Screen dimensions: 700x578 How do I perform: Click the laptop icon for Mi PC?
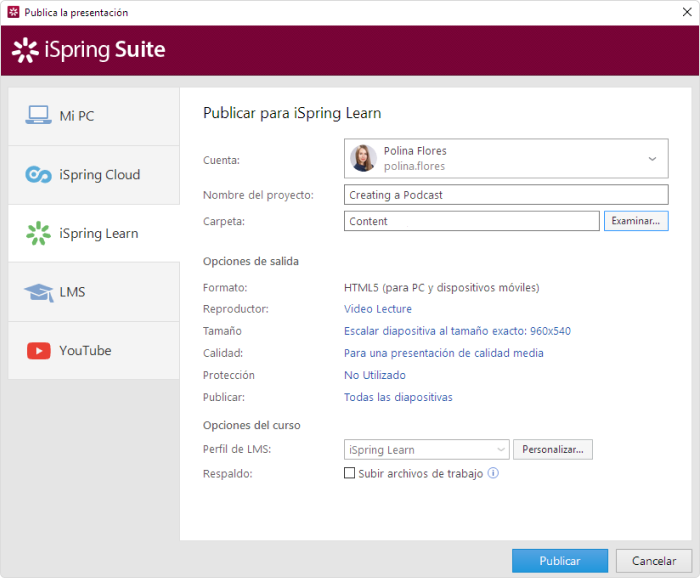(x=38, y=115)
